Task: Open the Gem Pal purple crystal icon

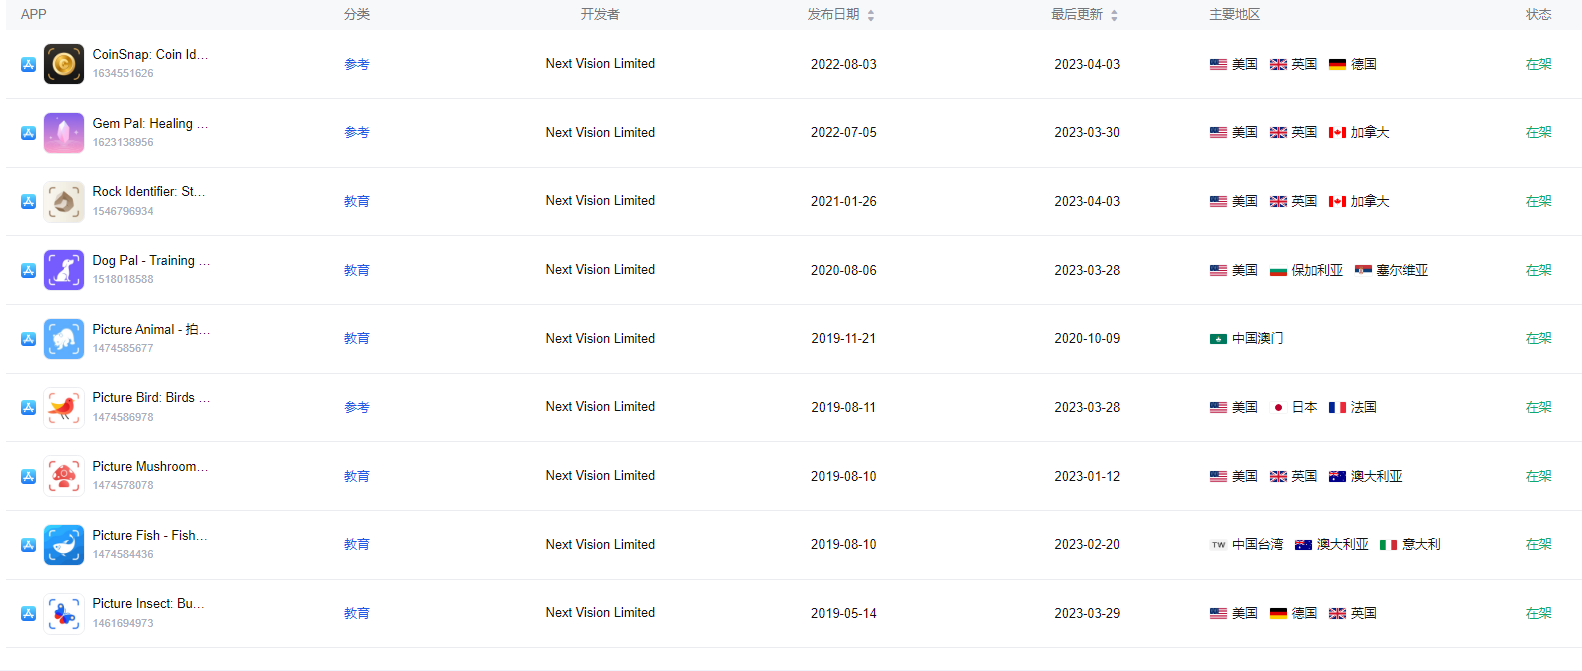Action: point(64,133)
